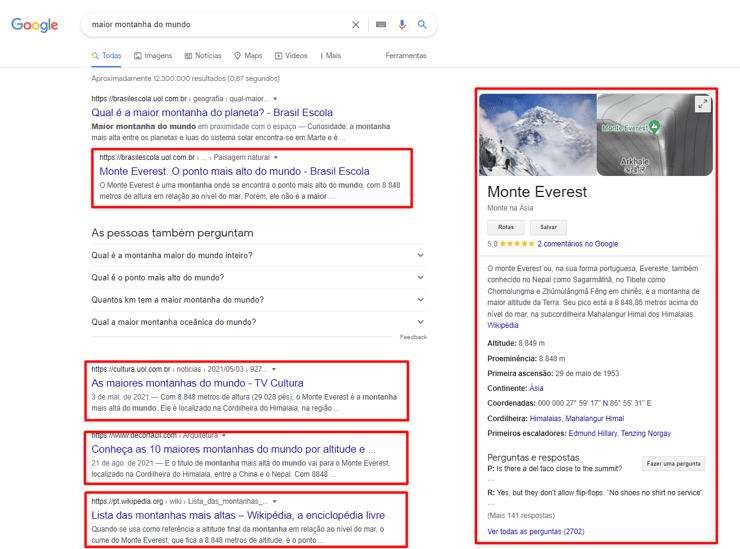740x549 pixels.
Task: Open dropdown arrow beside first brasilescola URL
Action: click(x=275, y=99)
